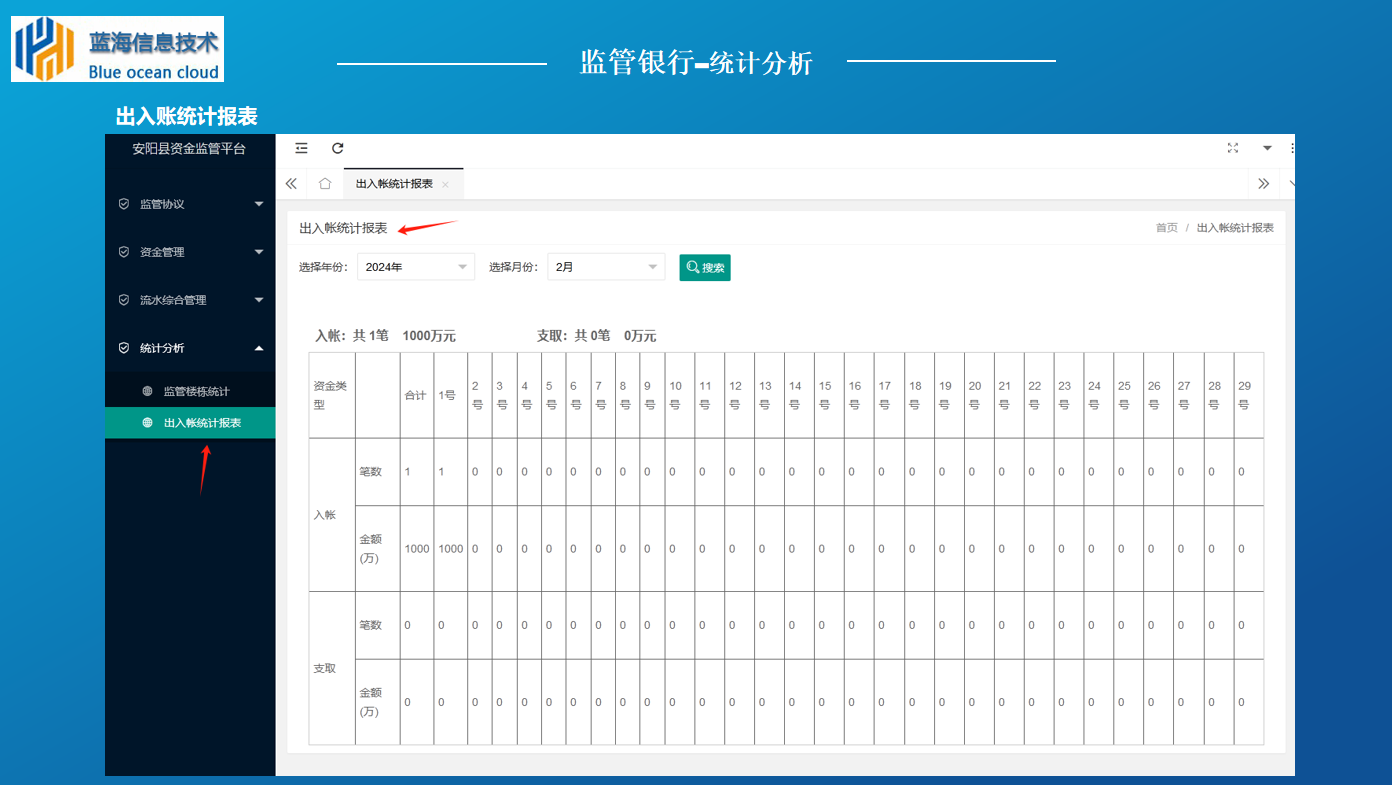Click the 支取: 共0笔 0万元 summary
Screen dimensions: 1392x785
597,336
